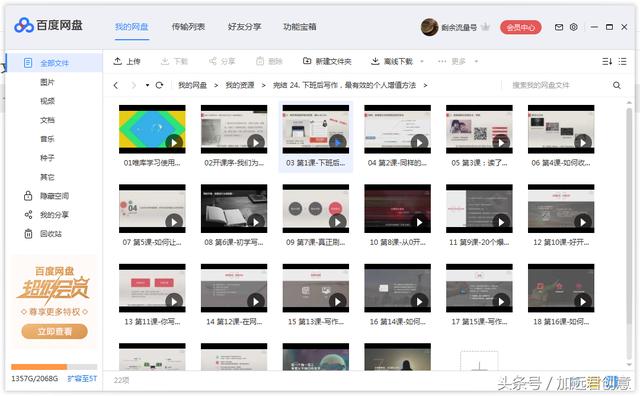640x396 pixels.
Task: Click the expand to 5T capacity link
Action: 82,378
